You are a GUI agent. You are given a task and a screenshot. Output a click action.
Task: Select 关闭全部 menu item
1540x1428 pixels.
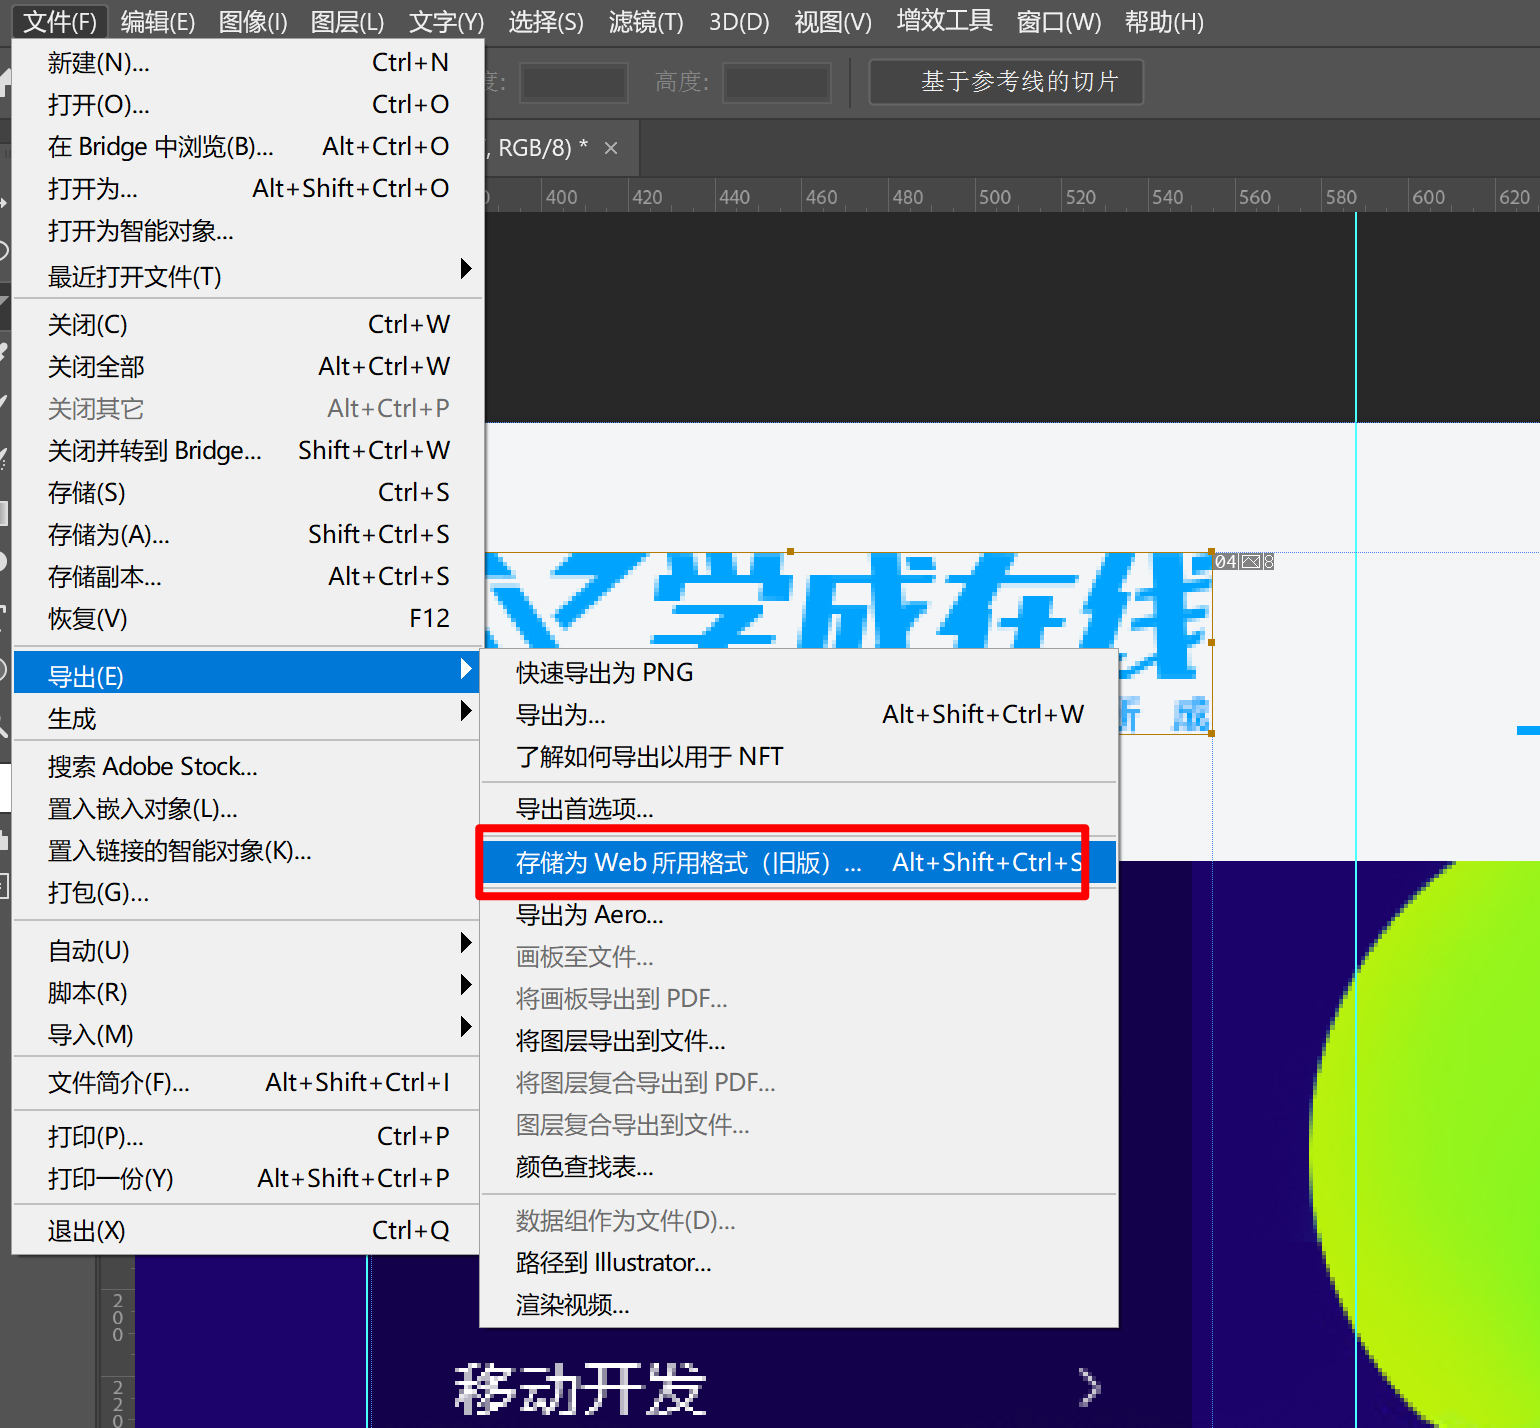pos(248,367)
